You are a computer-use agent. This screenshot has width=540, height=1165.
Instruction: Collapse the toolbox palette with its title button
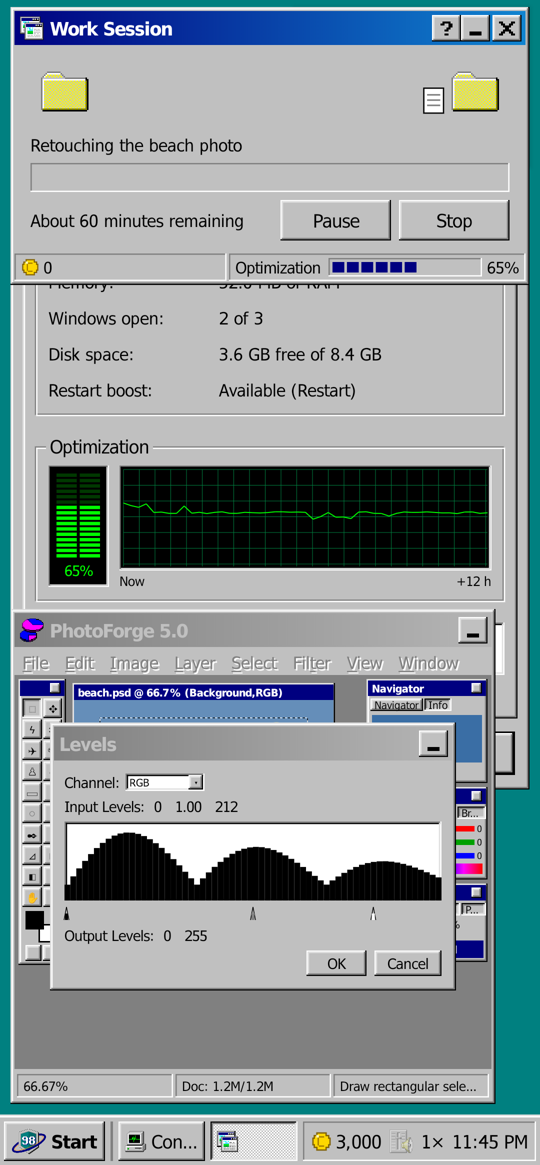[x=55, y=688]
